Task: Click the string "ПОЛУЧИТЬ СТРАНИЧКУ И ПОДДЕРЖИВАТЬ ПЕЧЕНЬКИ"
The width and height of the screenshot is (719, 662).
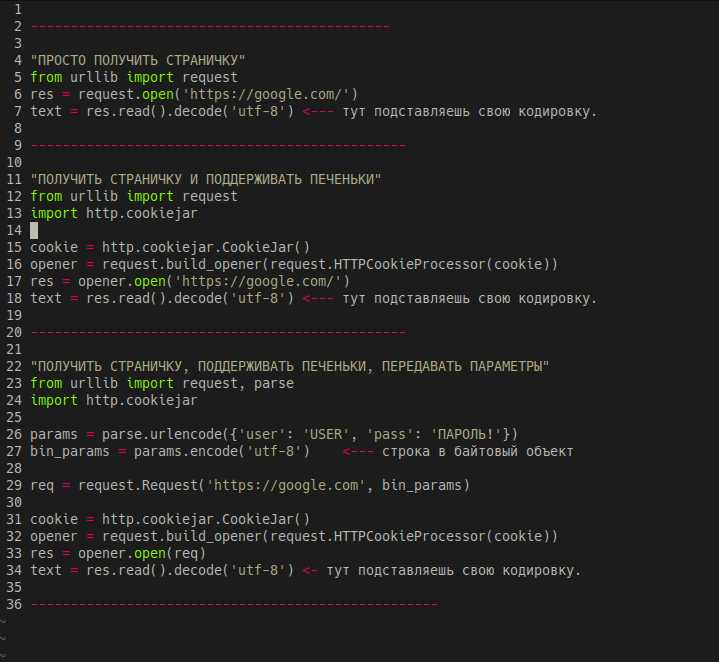Action: click(206, 179)
